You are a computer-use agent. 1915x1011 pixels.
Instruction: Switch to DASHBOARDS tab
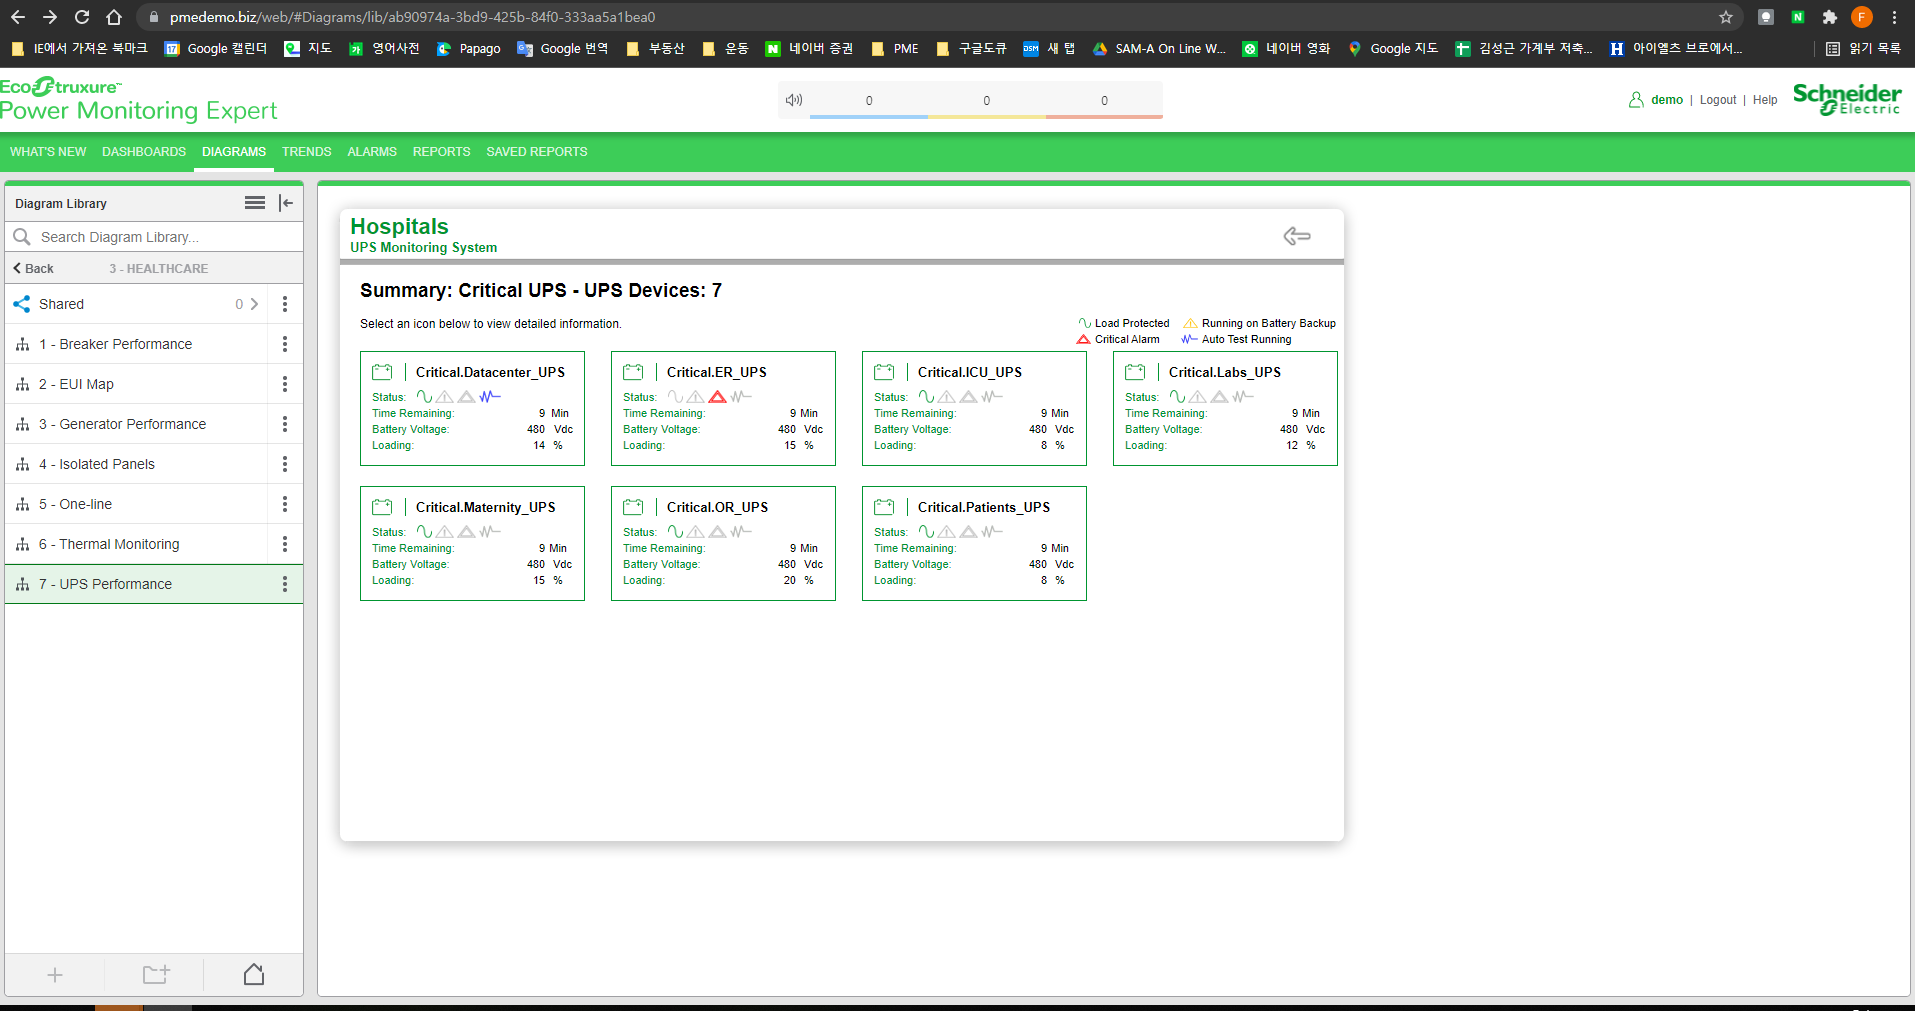(144, 152)
